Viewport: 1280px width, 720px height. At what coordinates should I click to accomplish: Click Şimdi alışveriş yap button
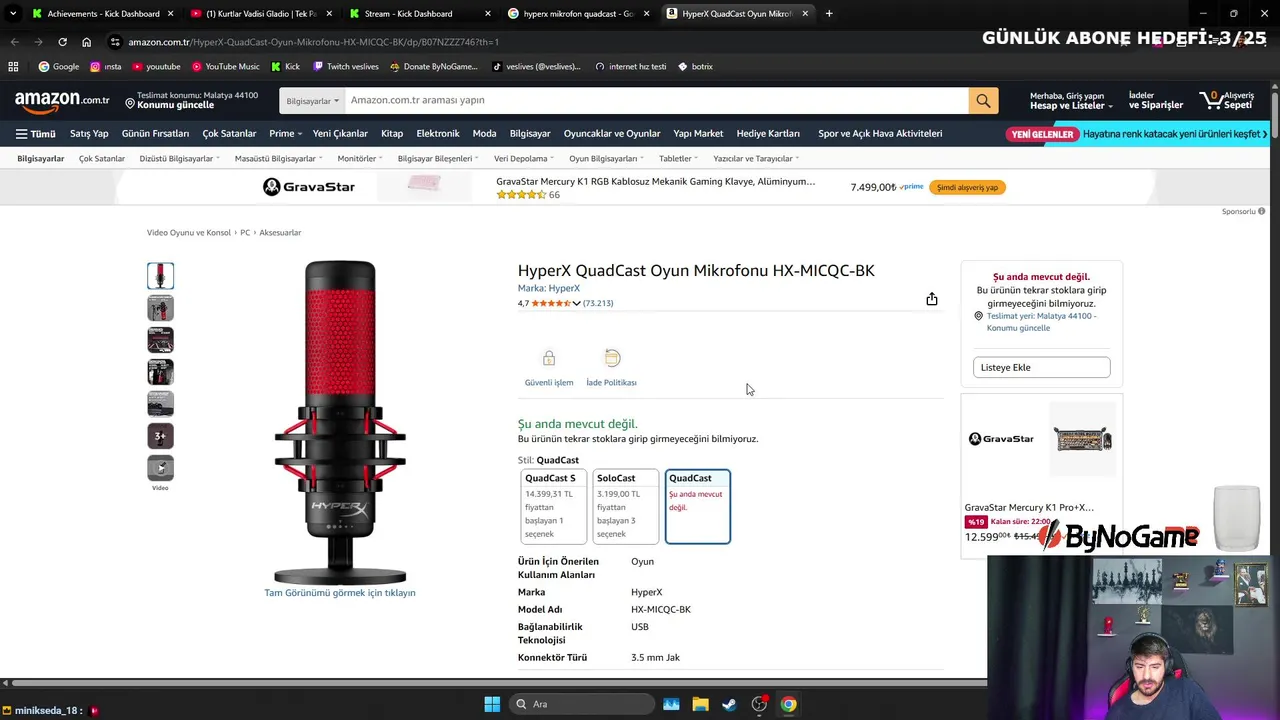point(967,187)
